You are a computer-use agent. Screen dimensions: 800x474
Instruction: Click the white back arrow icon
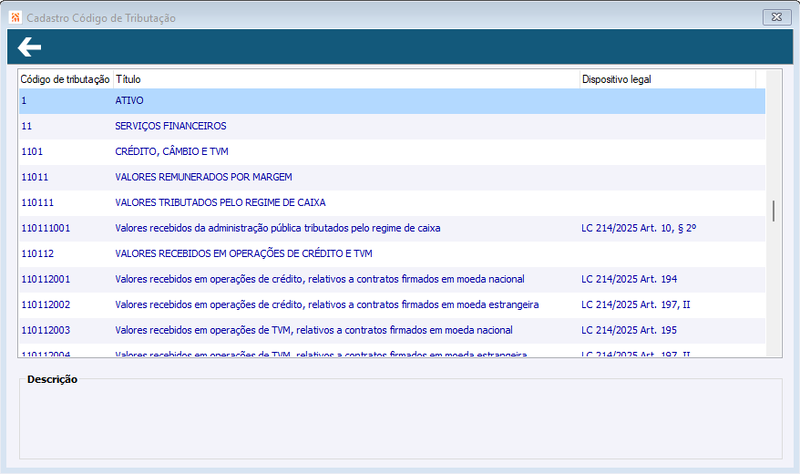pyautogui.click(x=29, y=47)
